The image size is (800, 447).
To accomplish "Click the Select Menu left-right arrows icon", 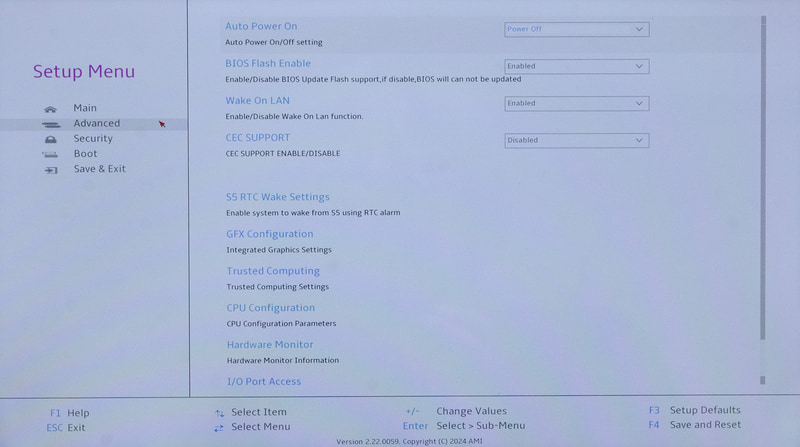I will click(x=219, y=428).
